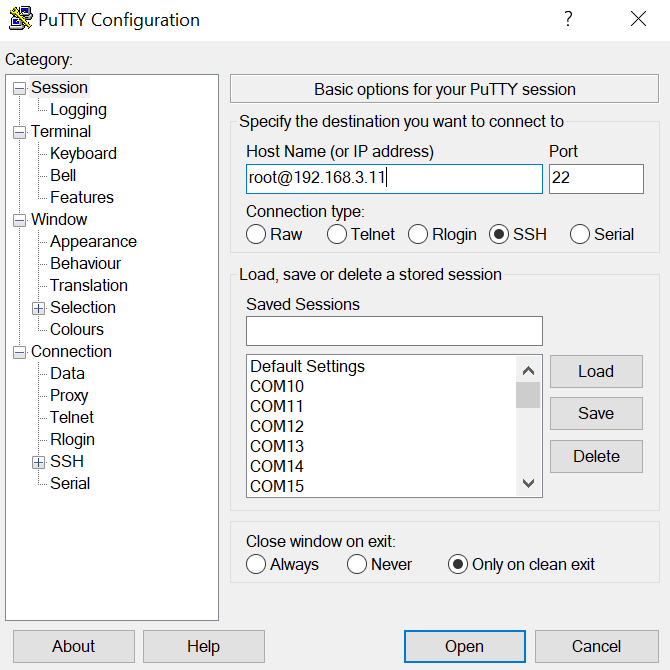
Task: Collapse the Session tree node
Action: [19, 88]
